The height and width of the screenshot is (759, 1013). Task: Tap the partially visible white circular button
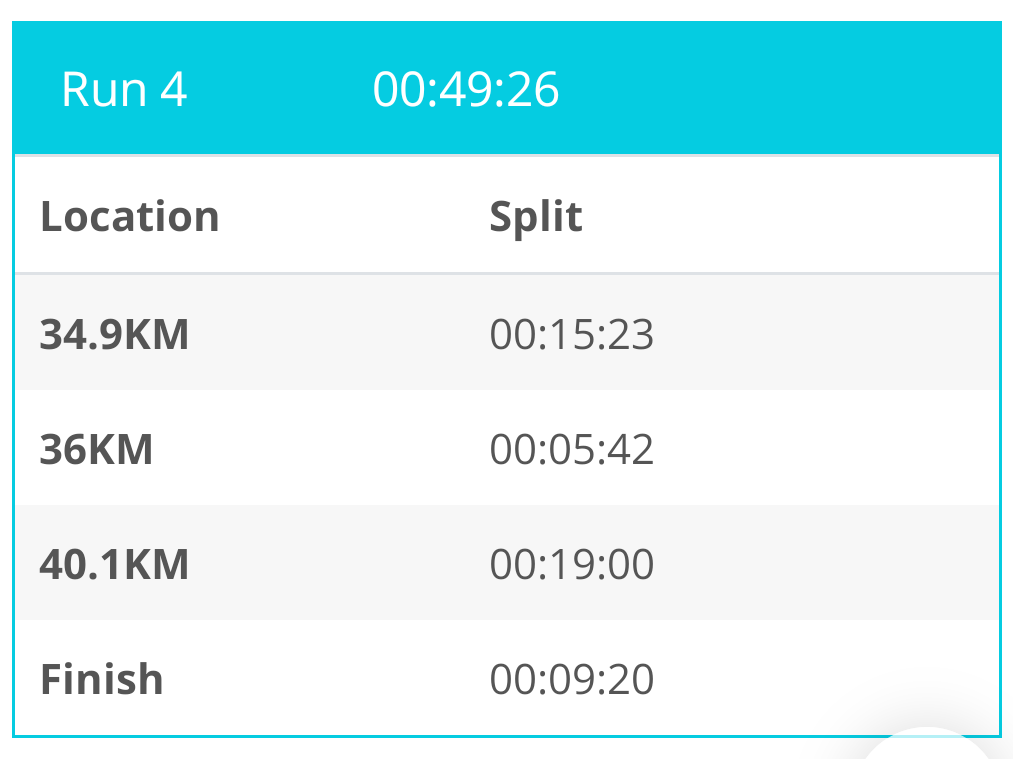[930, 746]
